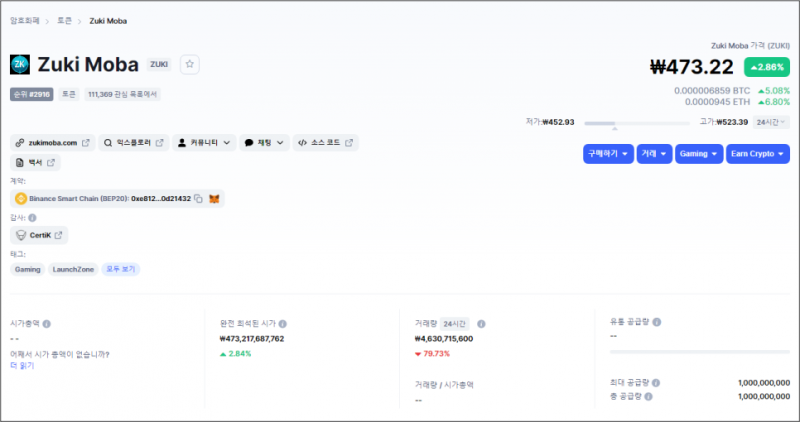Viewport: 800px width, 422px height.
Task: Click the 79.73% volume change
Action: point(432,354)
